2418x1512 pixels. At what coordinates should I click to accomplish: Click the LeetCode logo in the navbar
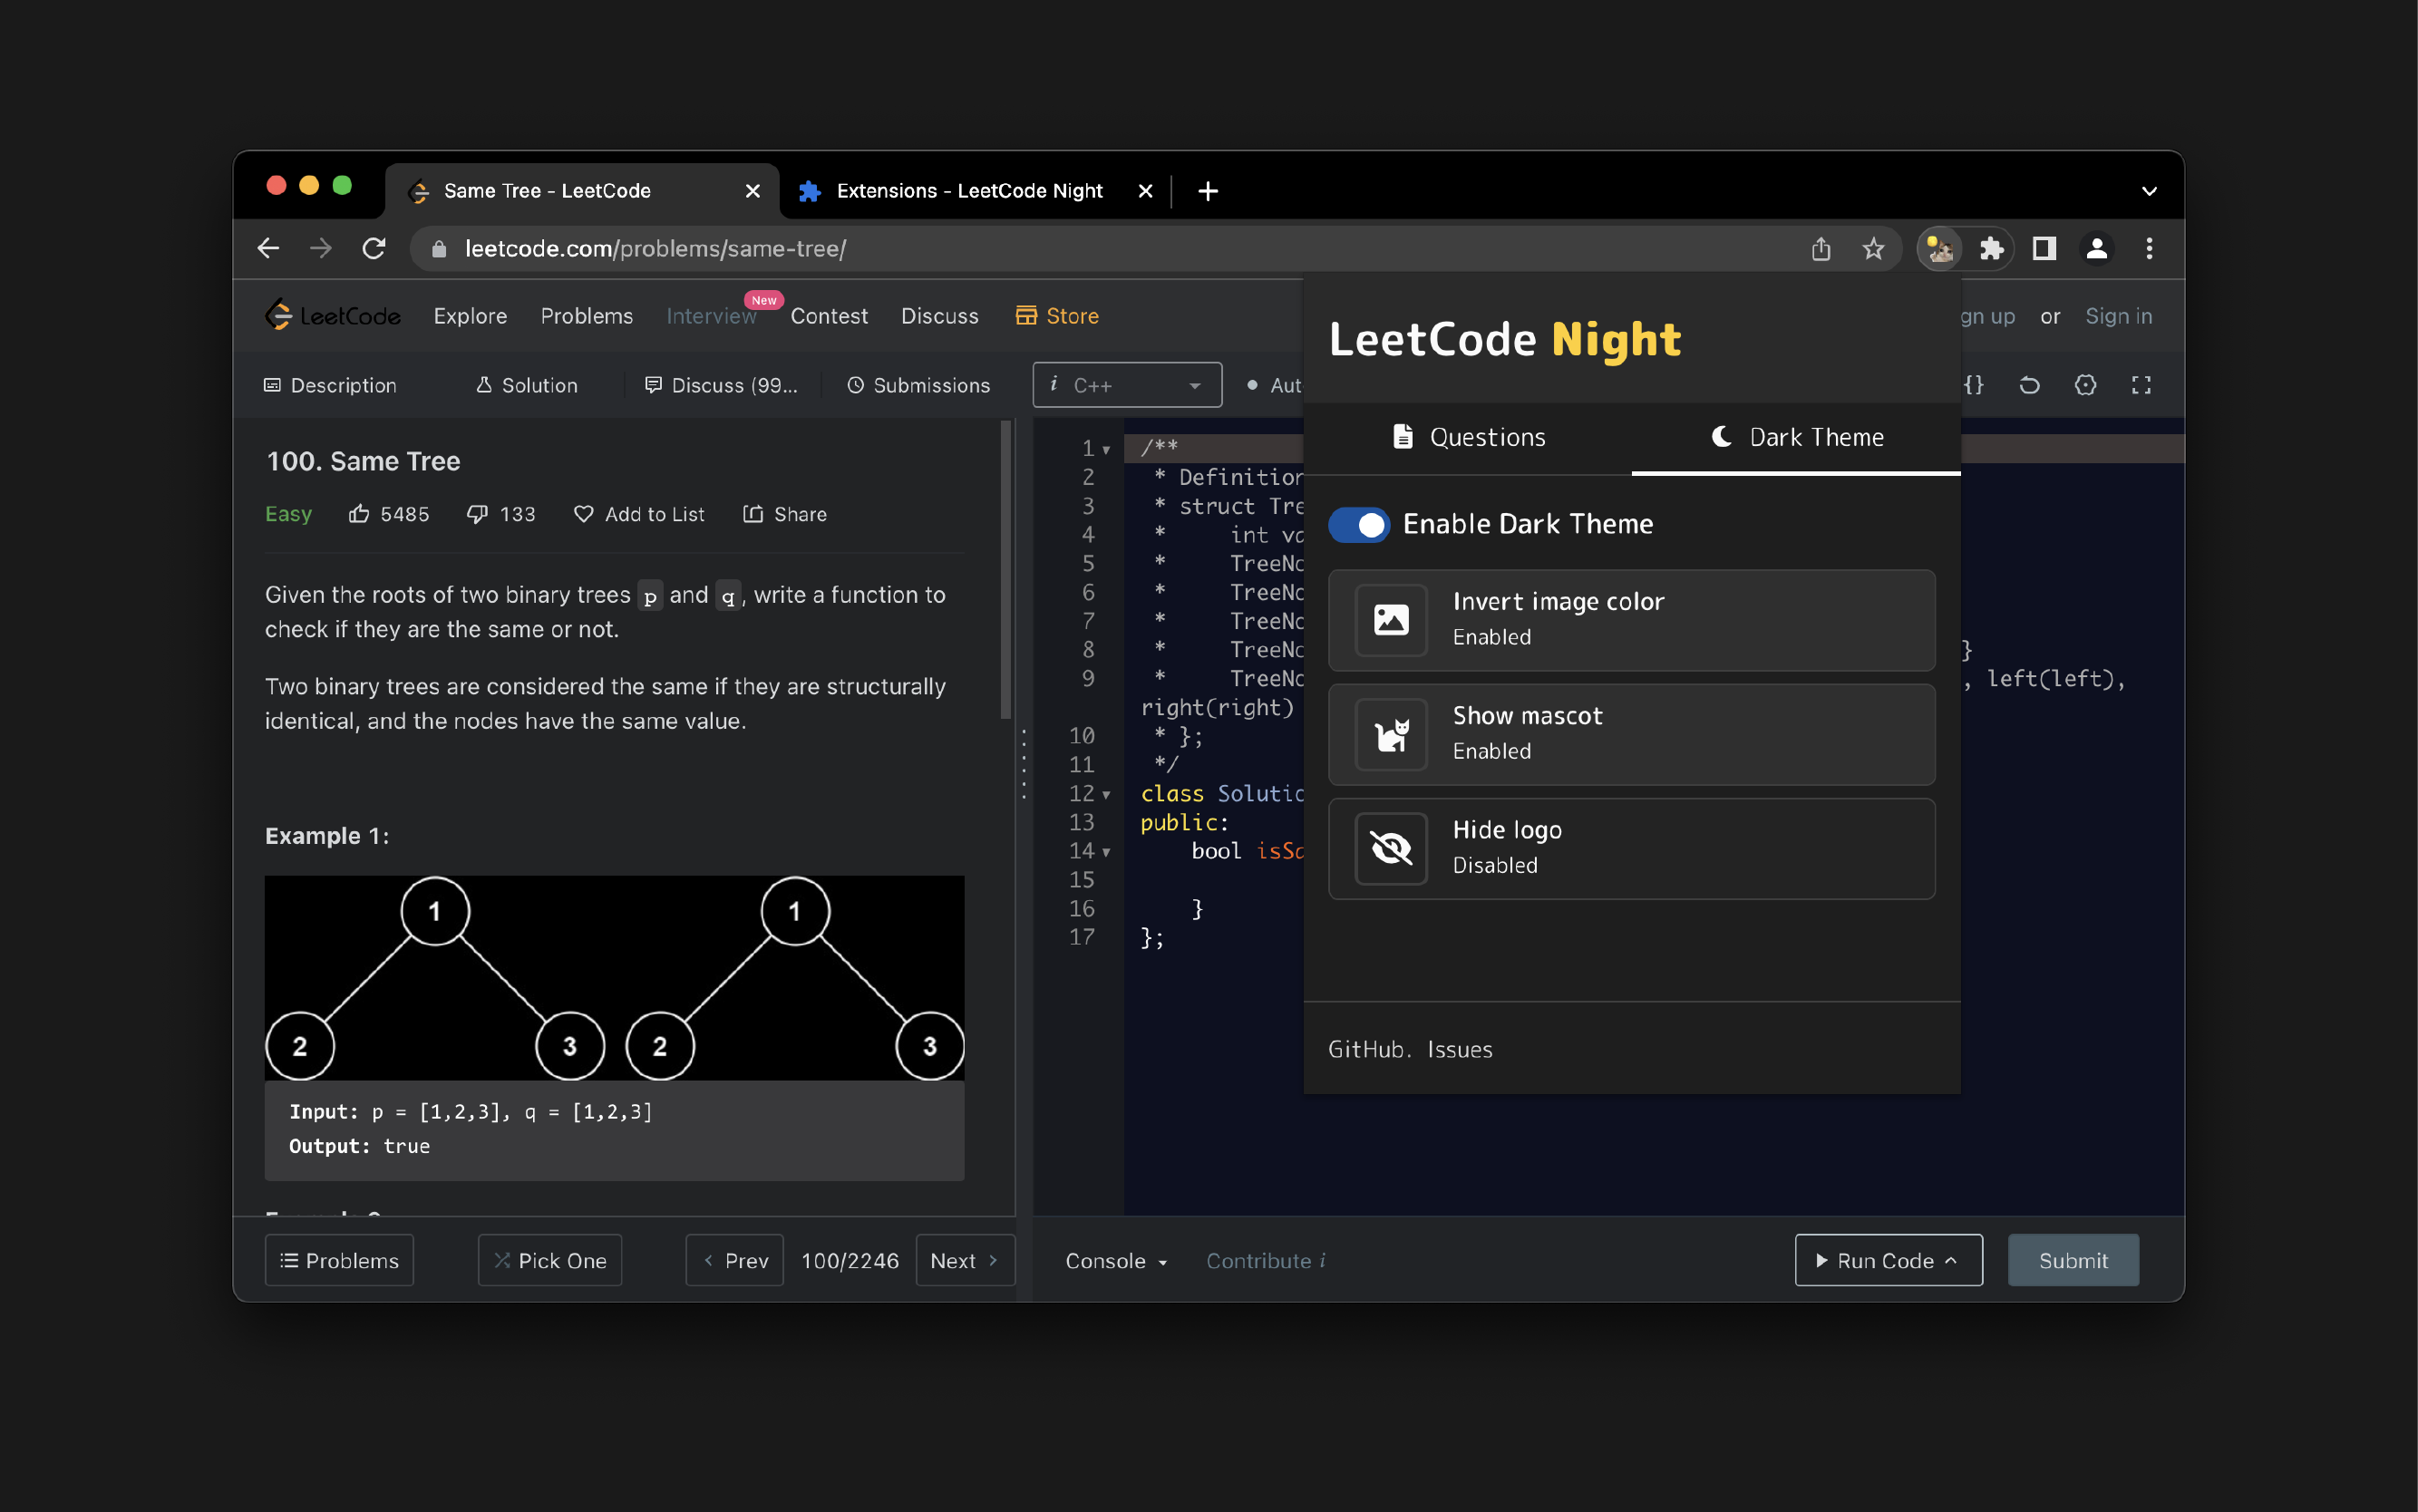[x=333, y=316]
